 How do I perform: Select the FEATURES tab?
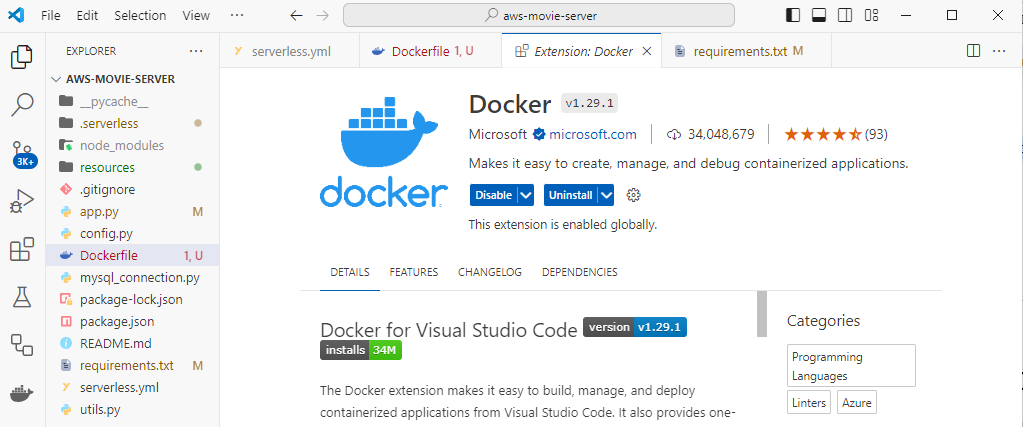(x=414, y=272)
